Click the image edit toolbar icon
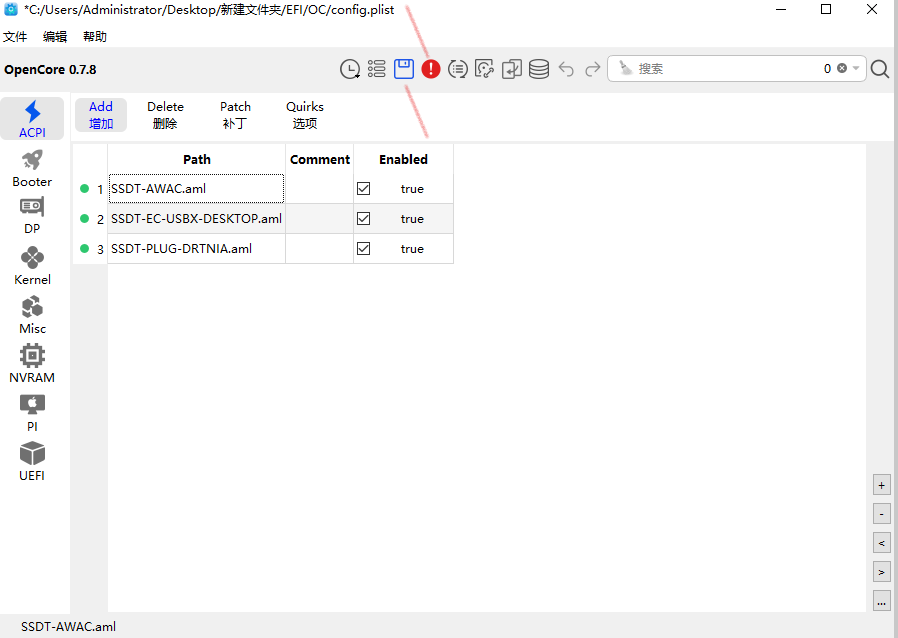The image size is (898, 638). [x=485, y=69]
